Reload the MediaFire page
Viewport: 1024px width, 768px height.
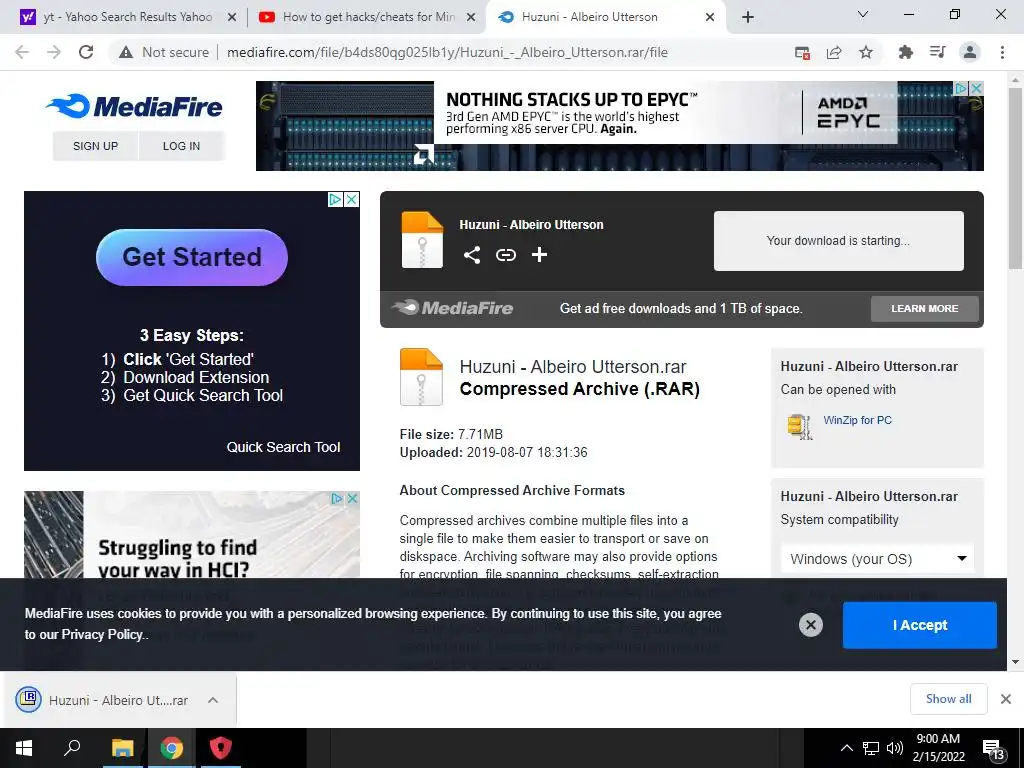tap(86, 52)
